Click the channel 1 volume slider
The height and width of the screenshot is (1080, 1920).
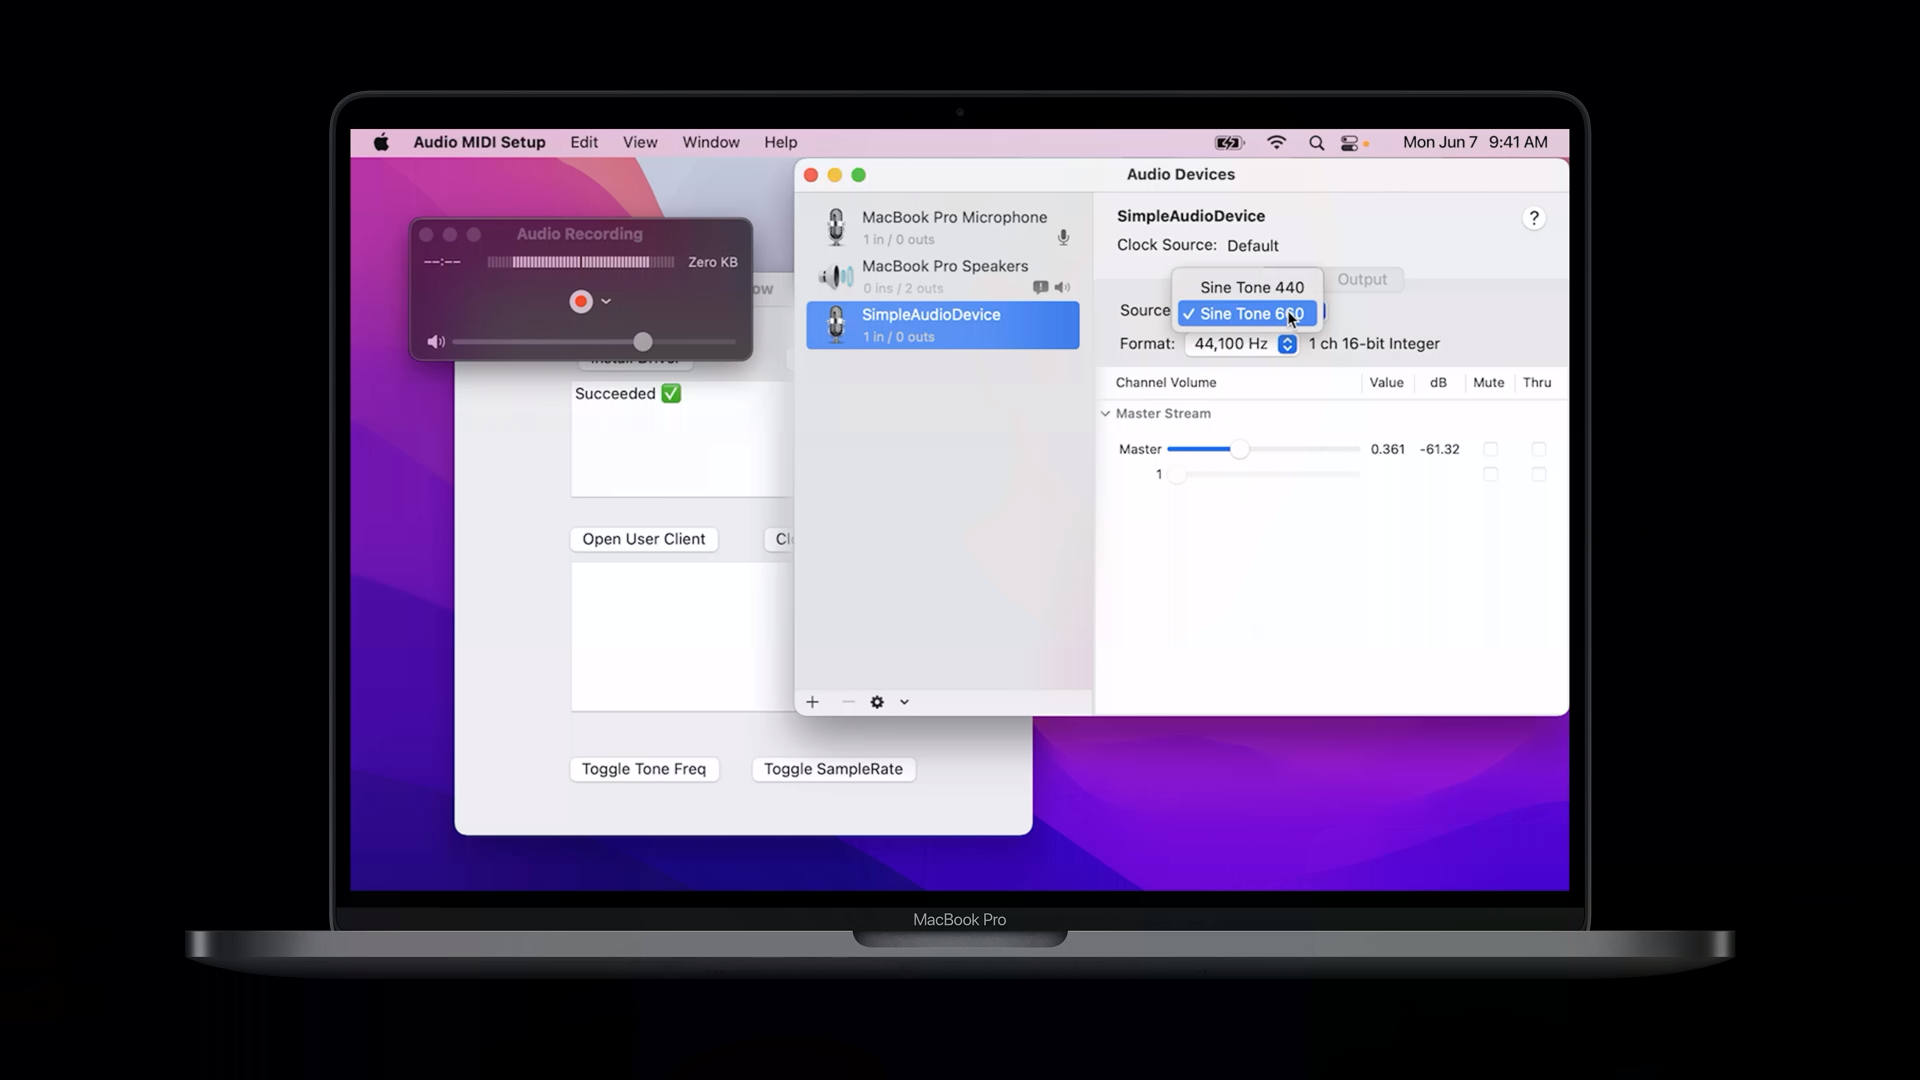pyautogui.click(x=1263, y=474)
